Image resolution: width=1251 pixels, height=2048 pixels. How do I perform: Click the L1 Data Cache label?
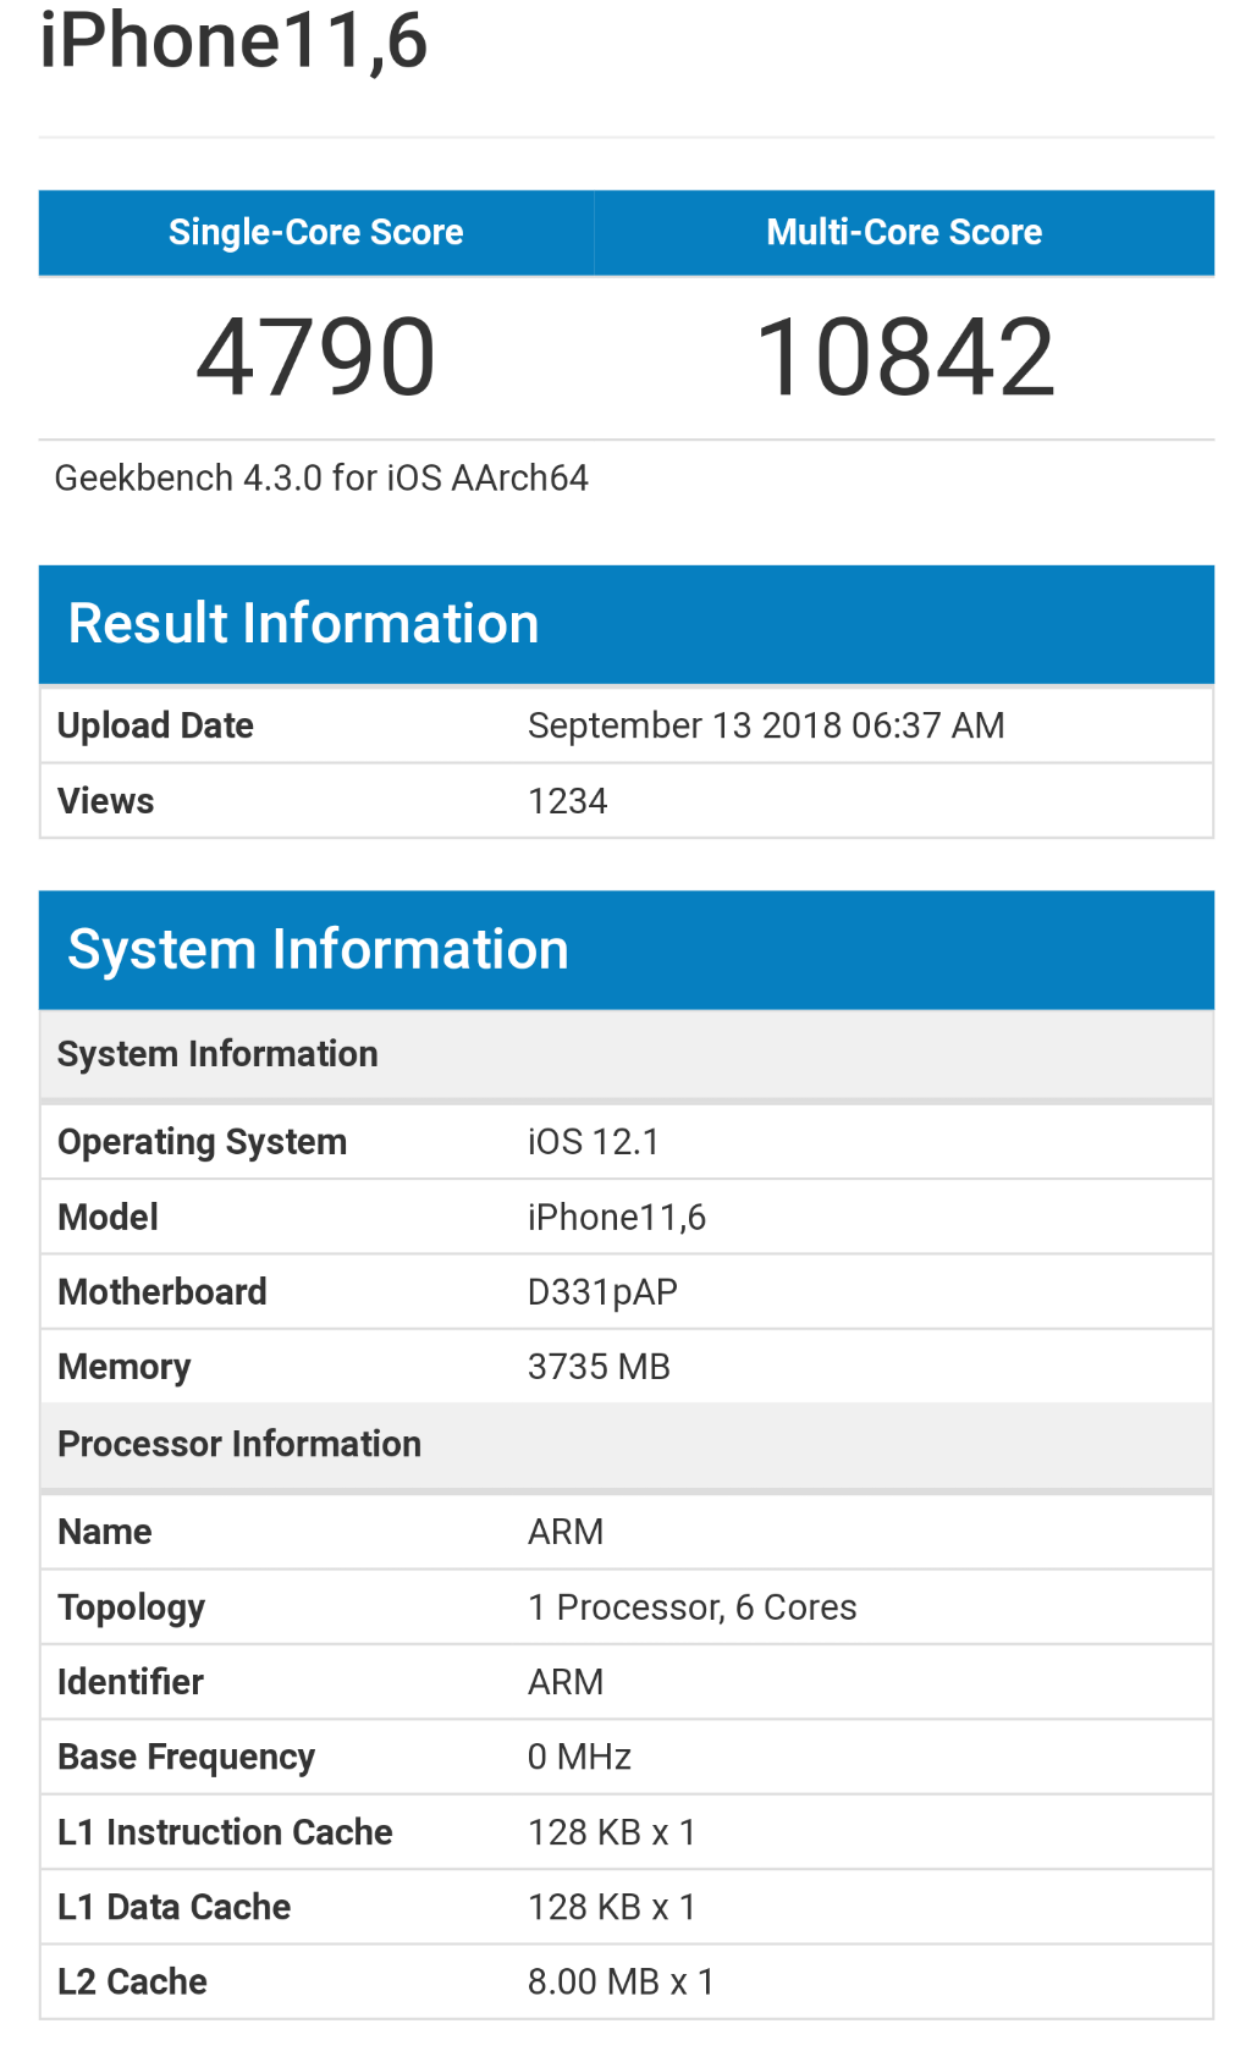click(x=174, y=1907)
